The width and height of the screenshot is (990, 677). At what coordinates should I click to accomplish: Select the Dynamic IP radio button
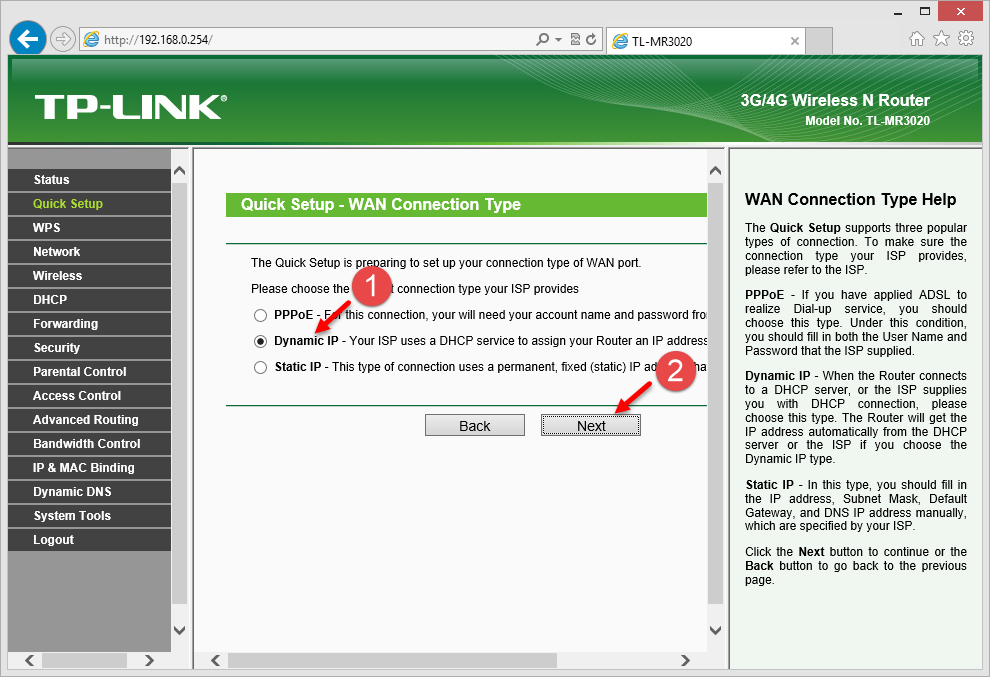click(260, 341)
